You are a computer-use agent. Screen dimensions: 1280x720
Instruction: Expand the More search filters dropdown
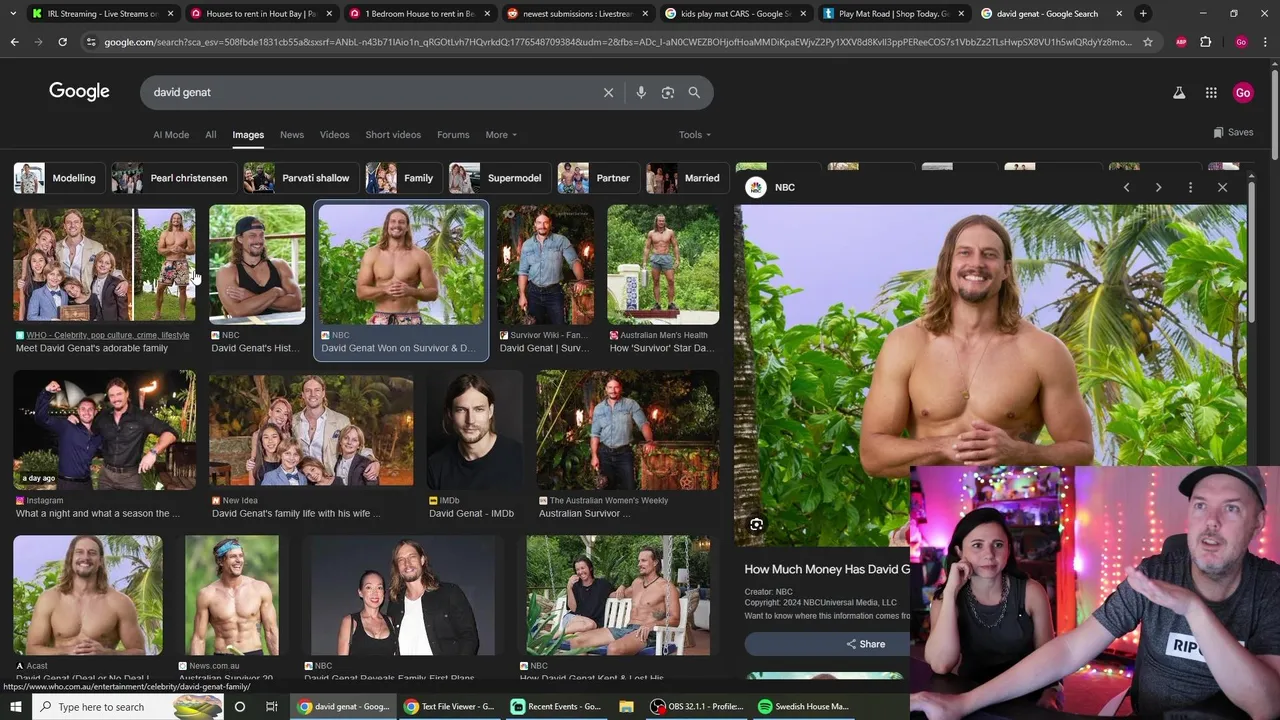(x=501, y=135)
